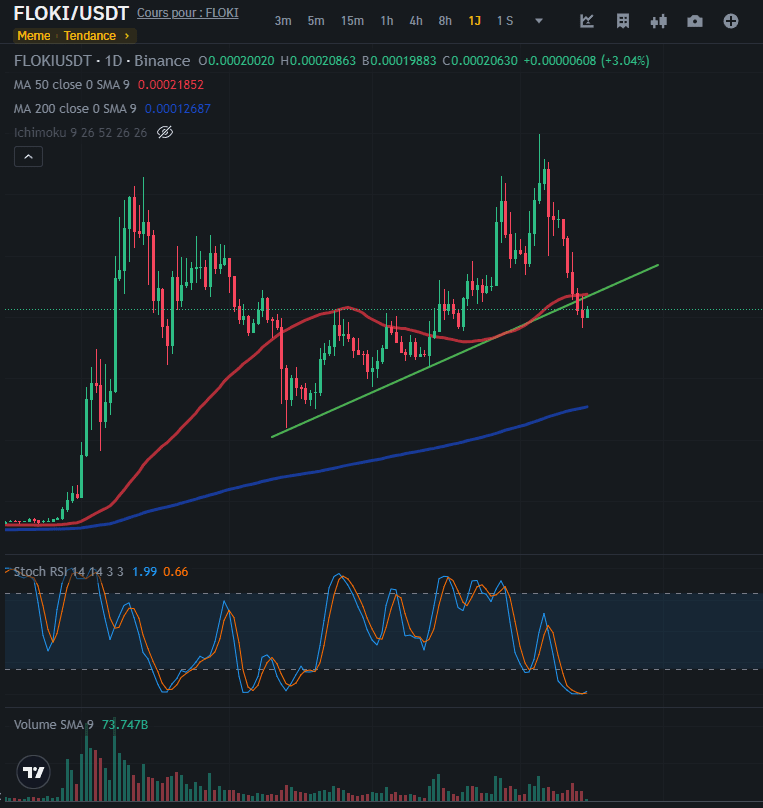Select the MA 50 close indicator label
This screenshot has height=808, width=763.
pos(72,85)
